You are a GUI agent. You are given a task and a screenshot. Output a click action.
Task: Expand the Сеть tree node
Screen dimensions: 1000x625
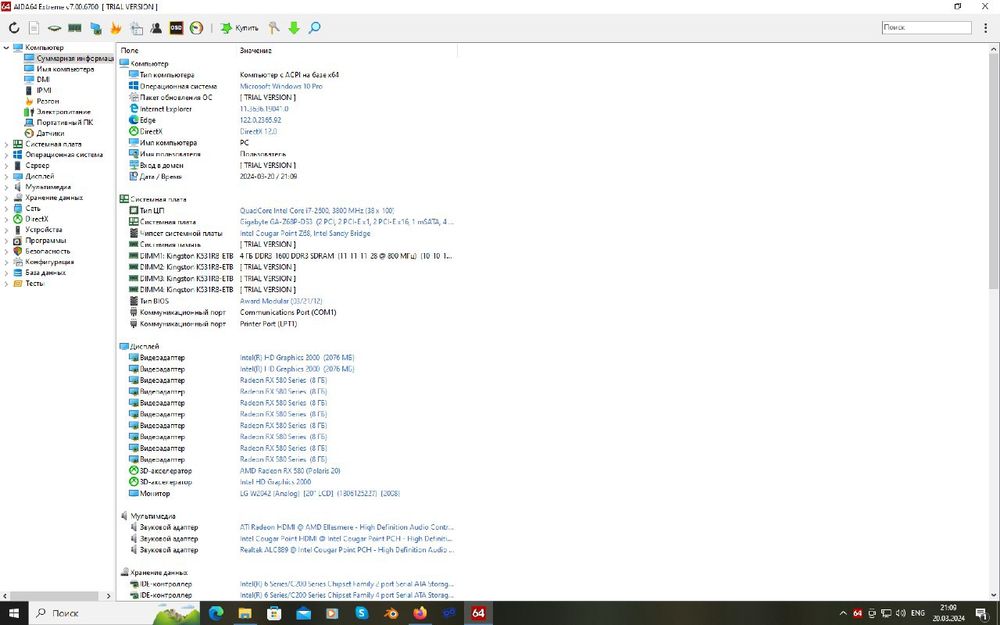point(6,209)
